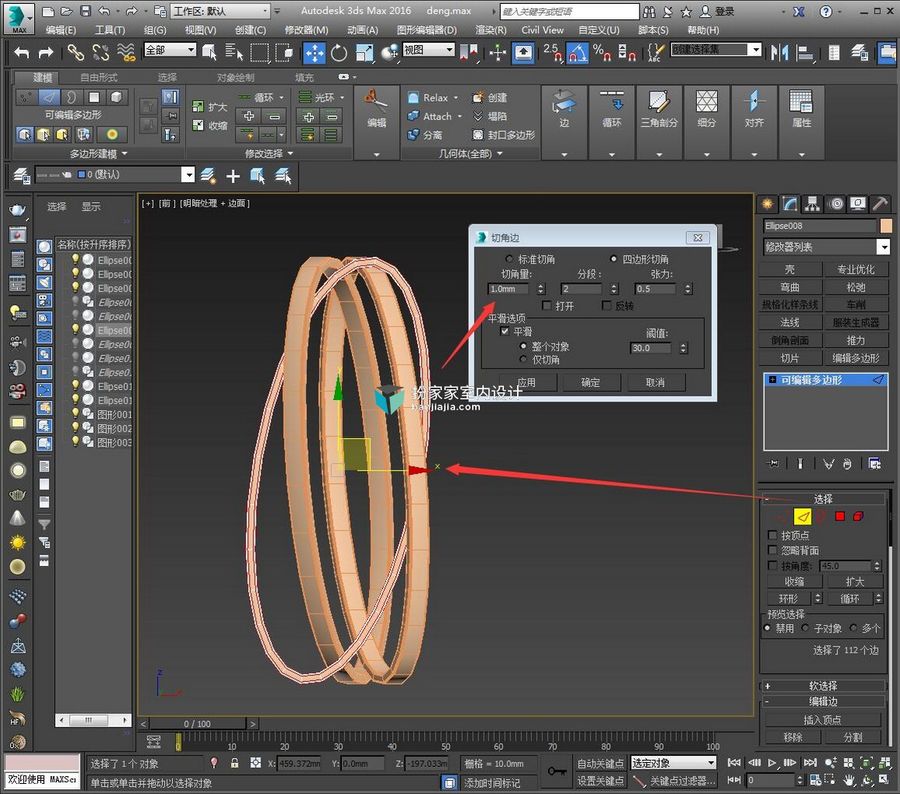900x794 pixels.
Task: Click the Play Animation button
Action: pos(772,762)
